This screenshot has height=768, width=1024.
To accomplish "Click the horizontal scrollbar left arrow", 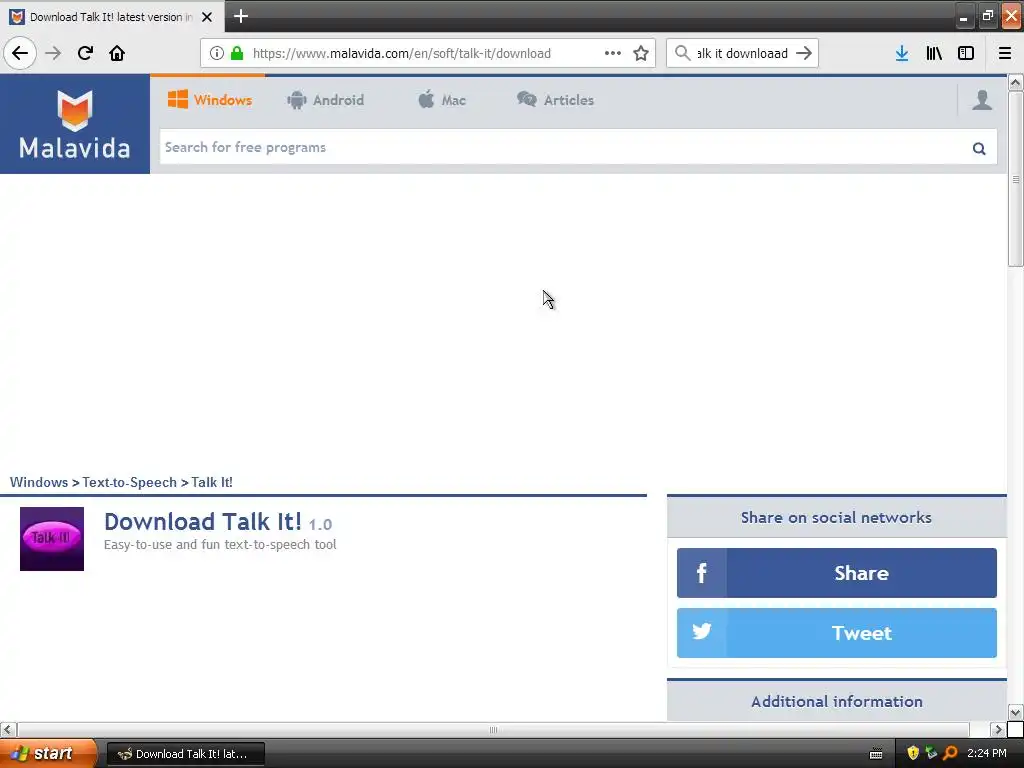I will [x=8, y=729].
